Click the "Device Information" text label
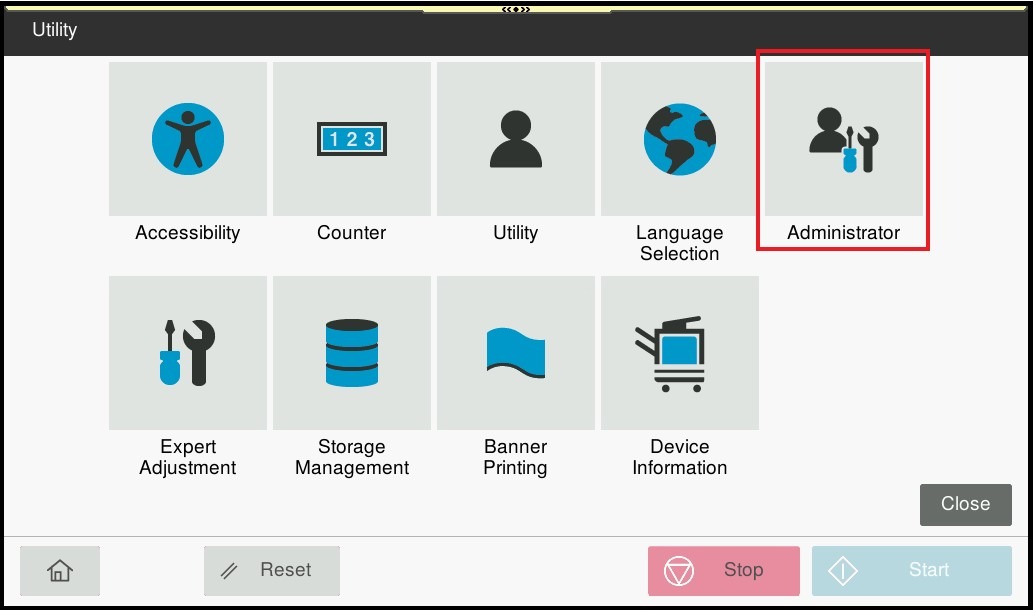1033x610 pixels. tap(680, 457)
